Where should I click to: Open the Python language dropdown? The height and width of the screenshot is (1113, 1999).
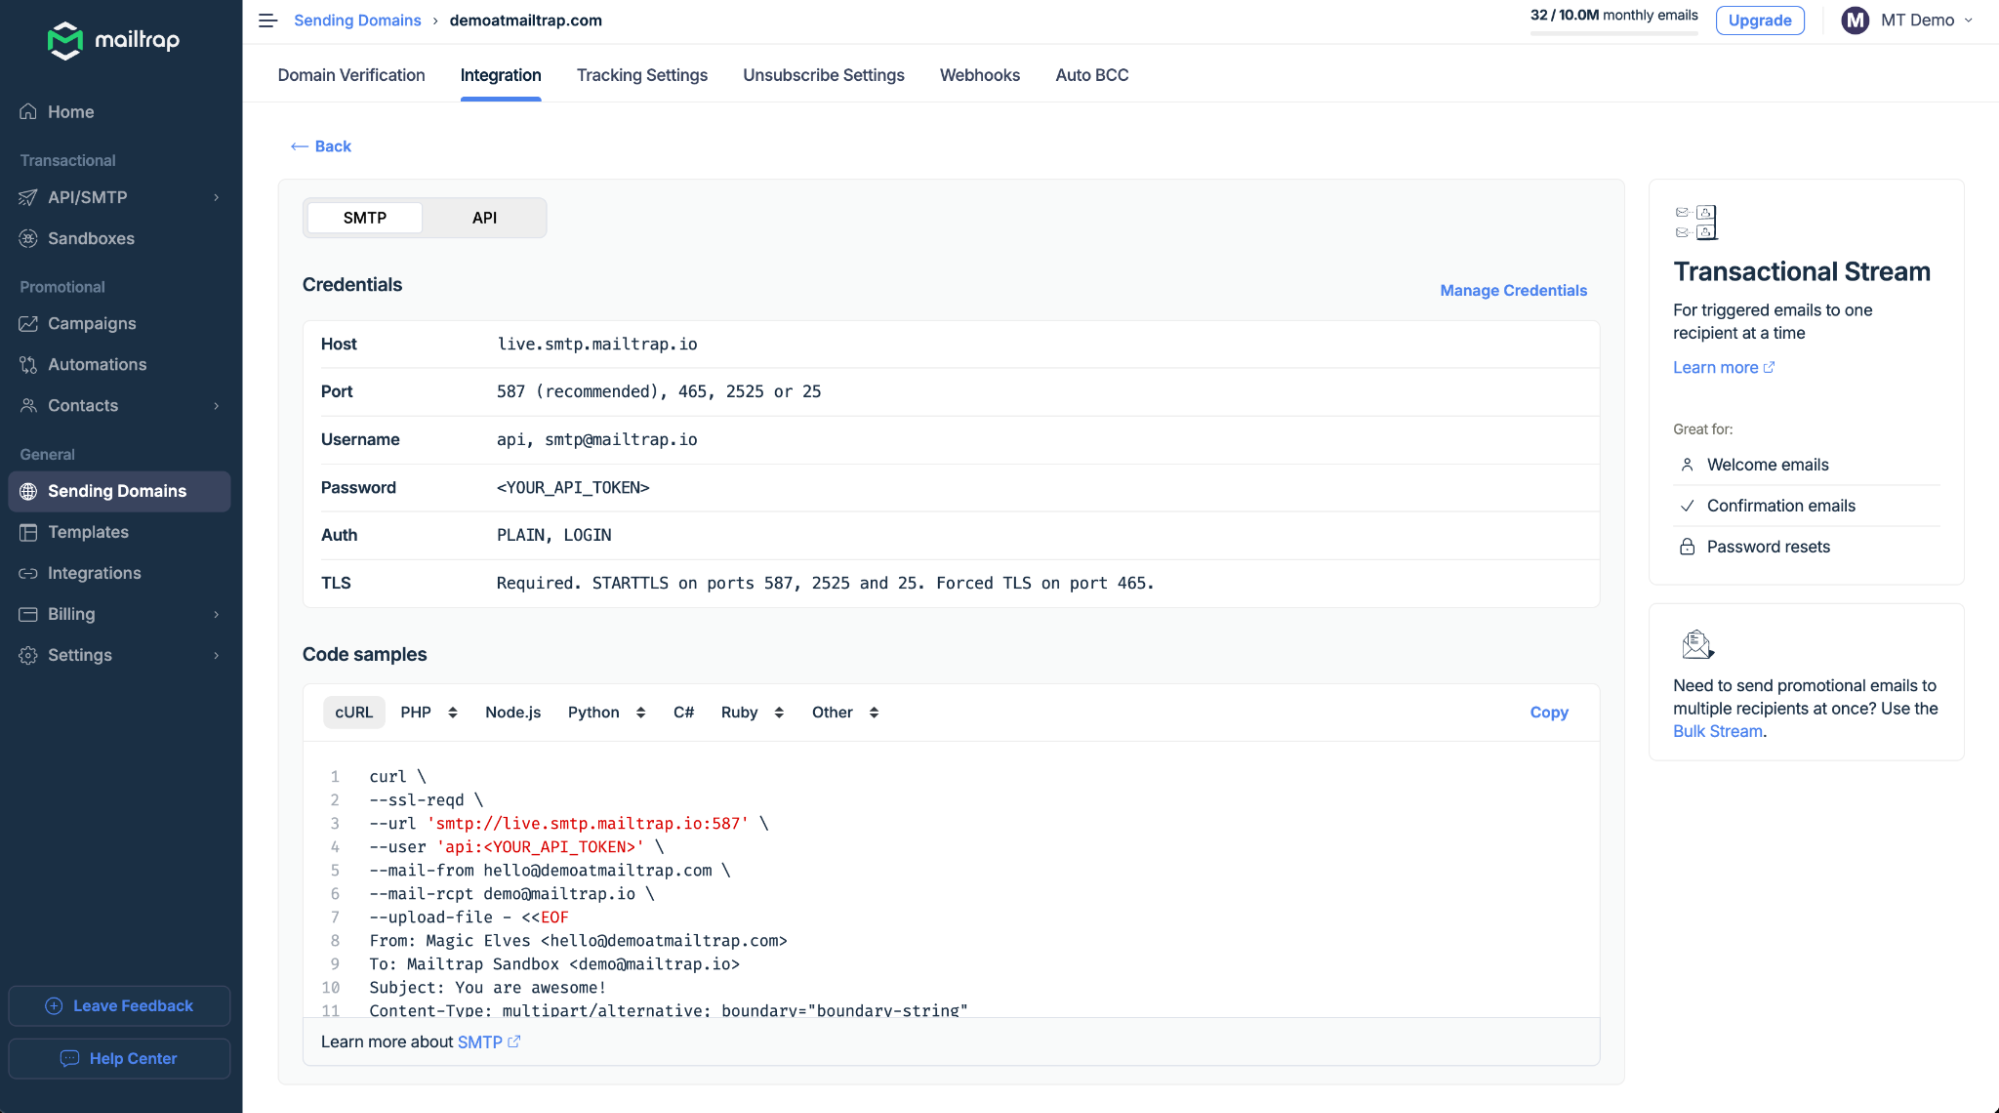[x=606, y=712]
